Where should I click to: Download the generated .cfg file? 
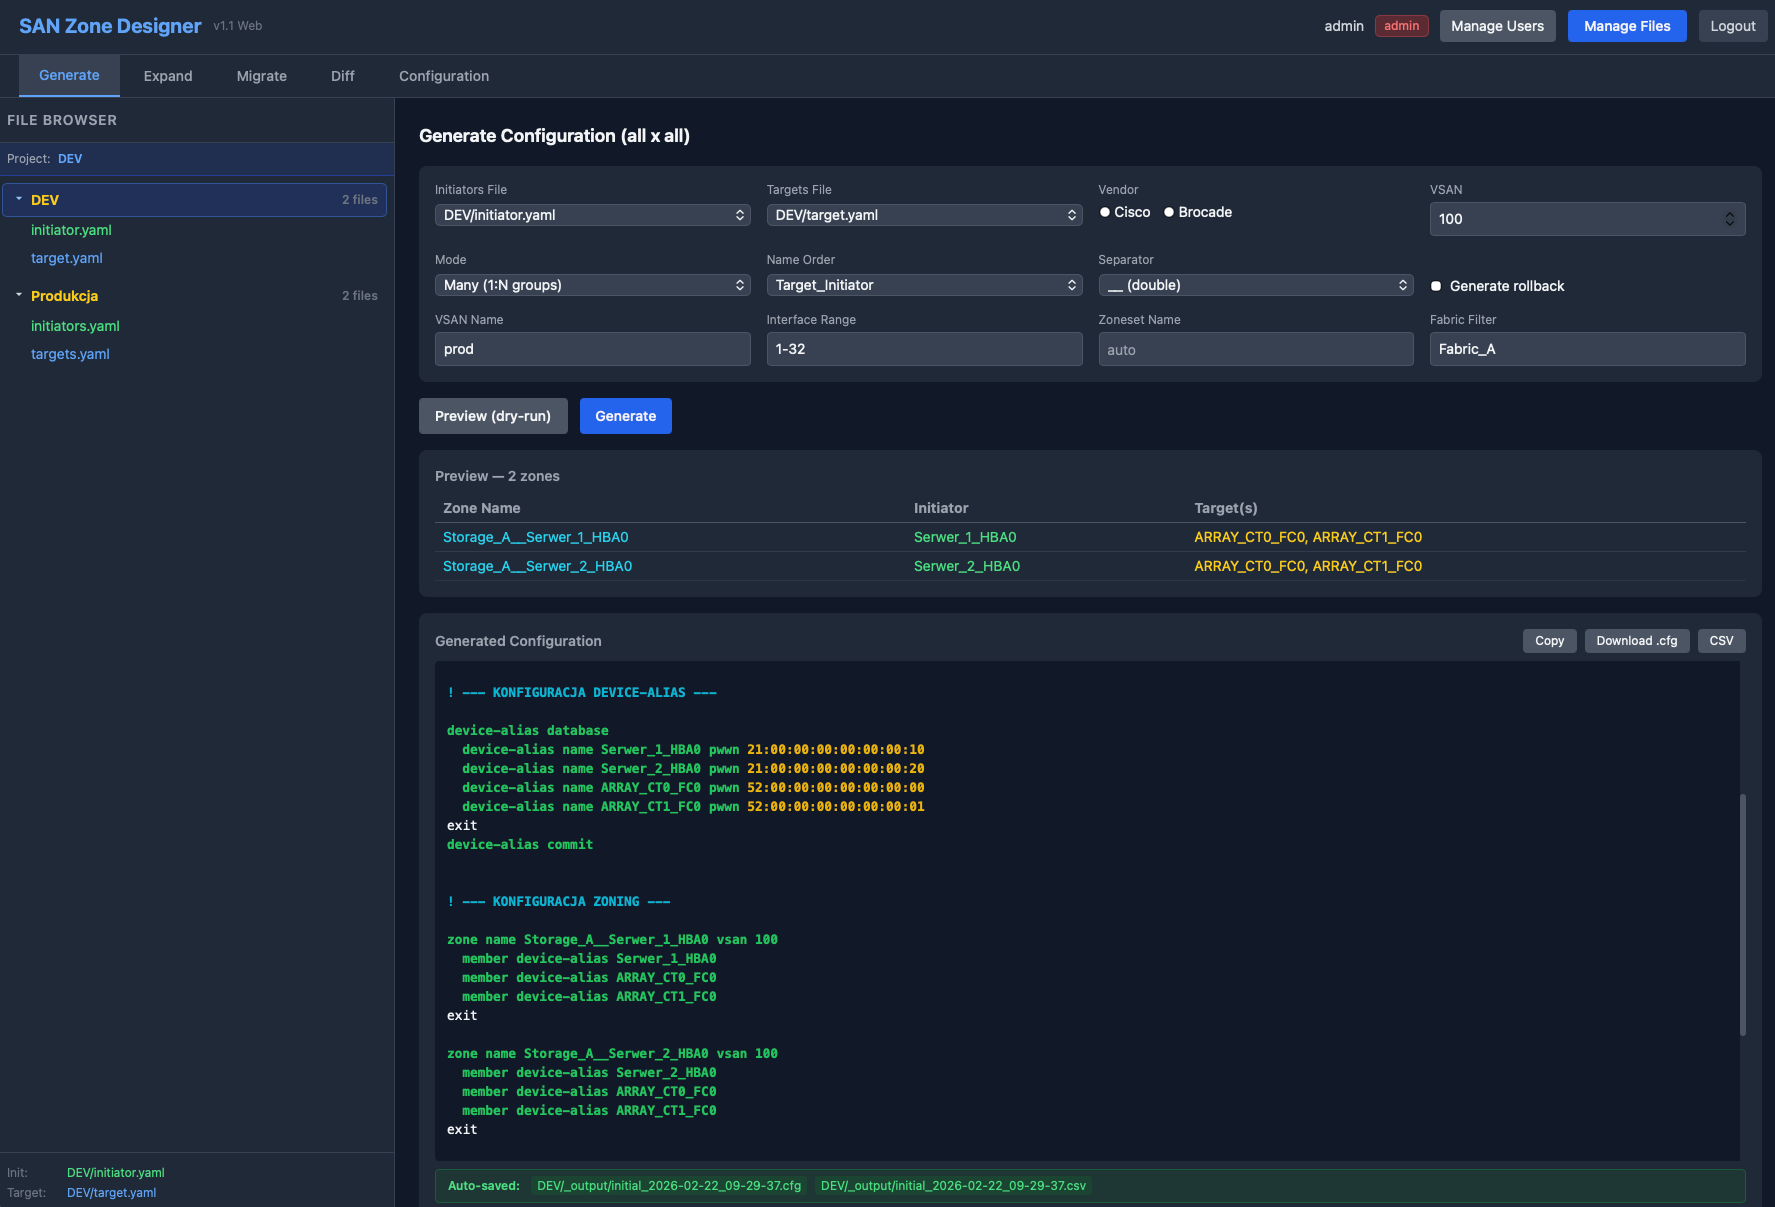tap(1636, 640)
